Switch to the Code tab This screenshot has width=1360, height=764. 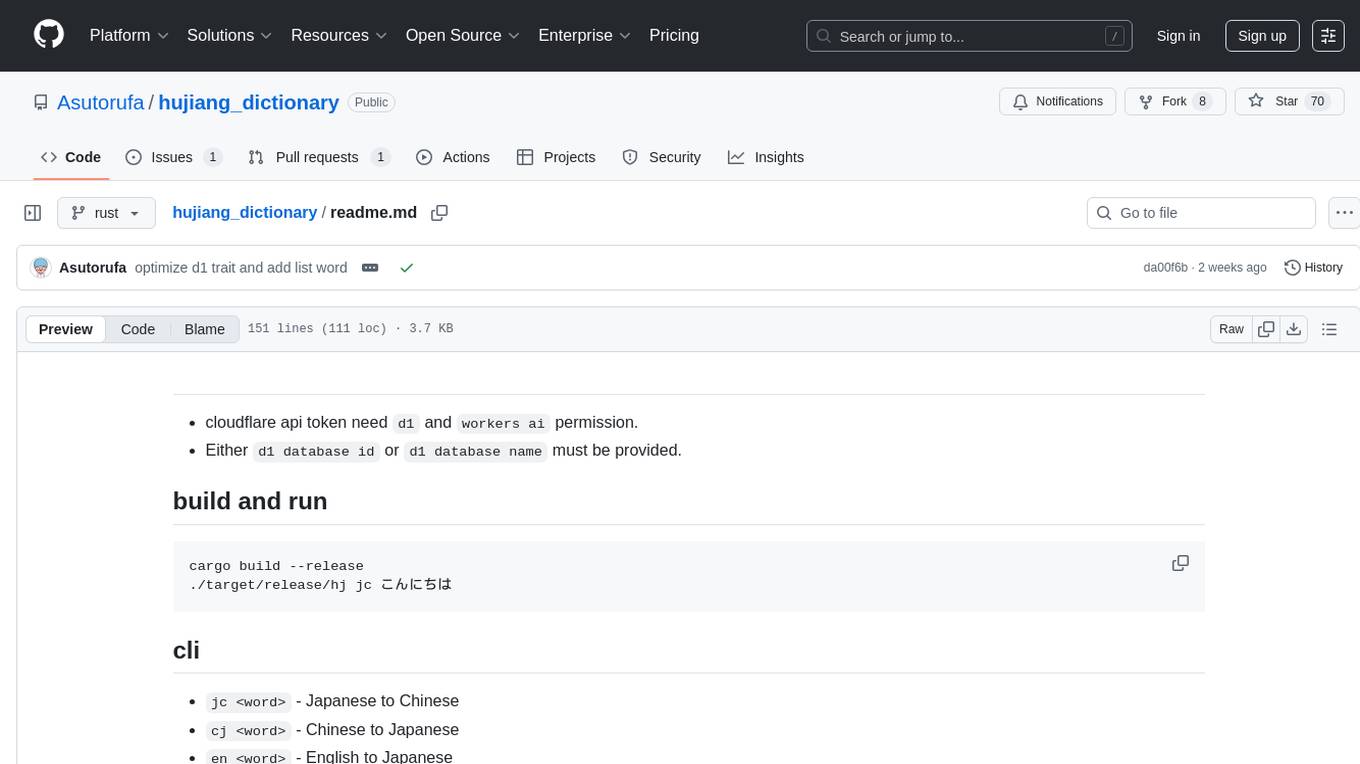pyautogui.click(x=71, y=157)
